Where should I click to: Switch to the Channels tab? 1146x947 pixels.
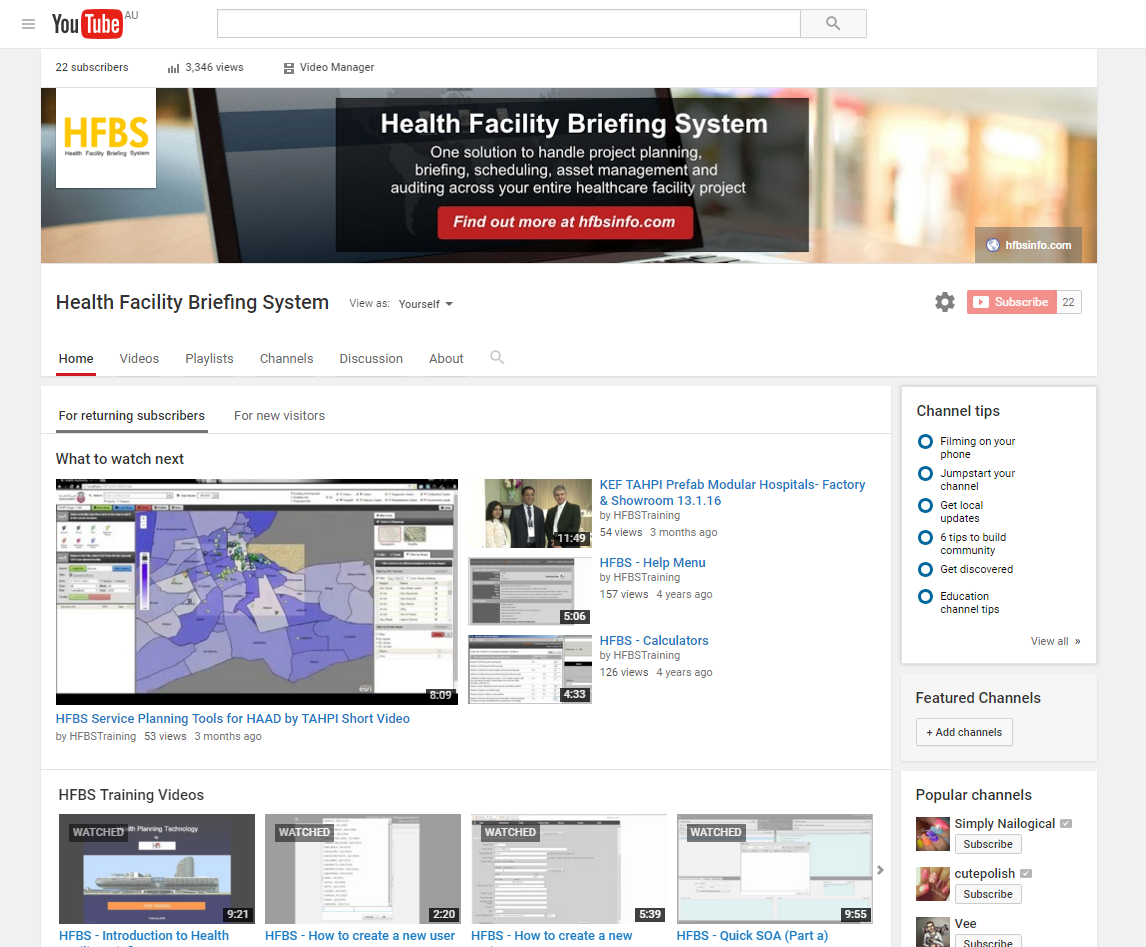click(x=286, y=359)
